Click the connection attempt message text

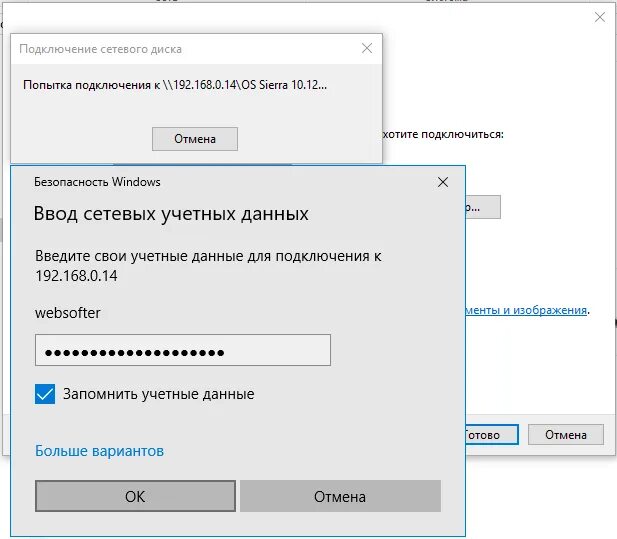click(x=175, y=85)
